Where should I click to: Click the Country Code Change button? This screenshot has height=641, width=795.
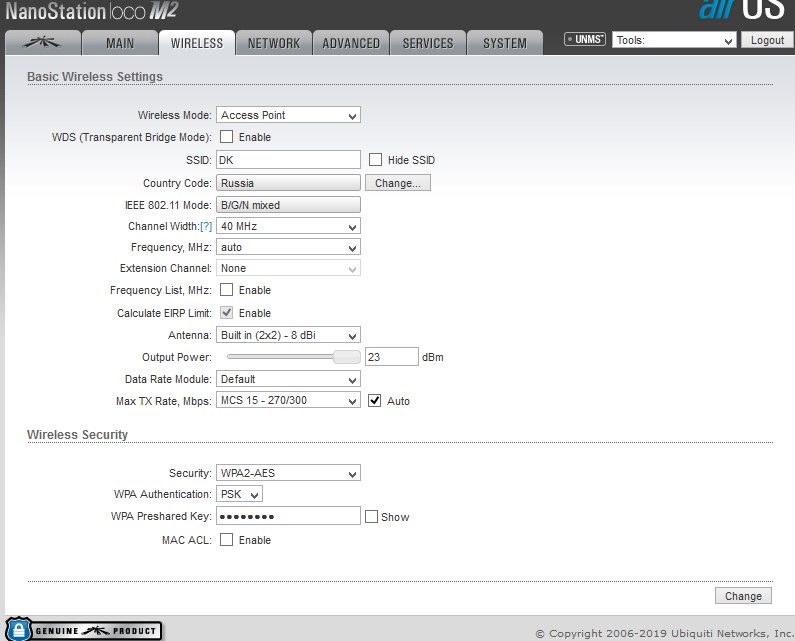[398, 183]
